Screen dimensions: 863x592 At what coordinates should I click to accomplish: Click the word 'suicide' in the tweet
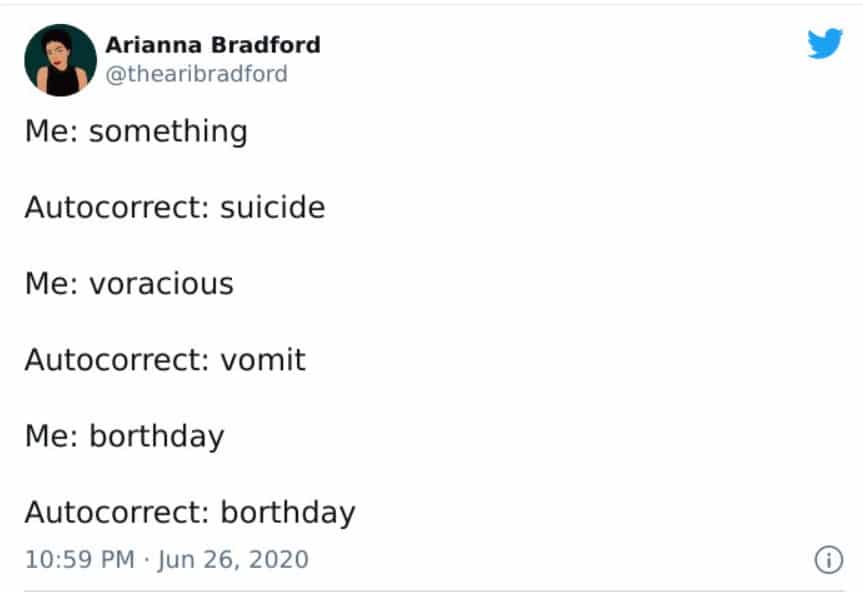coord(273,207)
